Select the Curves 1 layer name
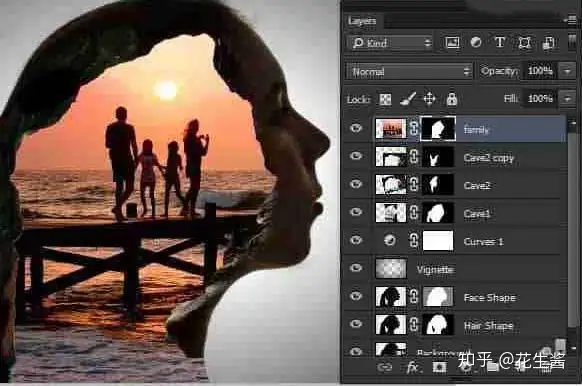 tap(484, 242)
